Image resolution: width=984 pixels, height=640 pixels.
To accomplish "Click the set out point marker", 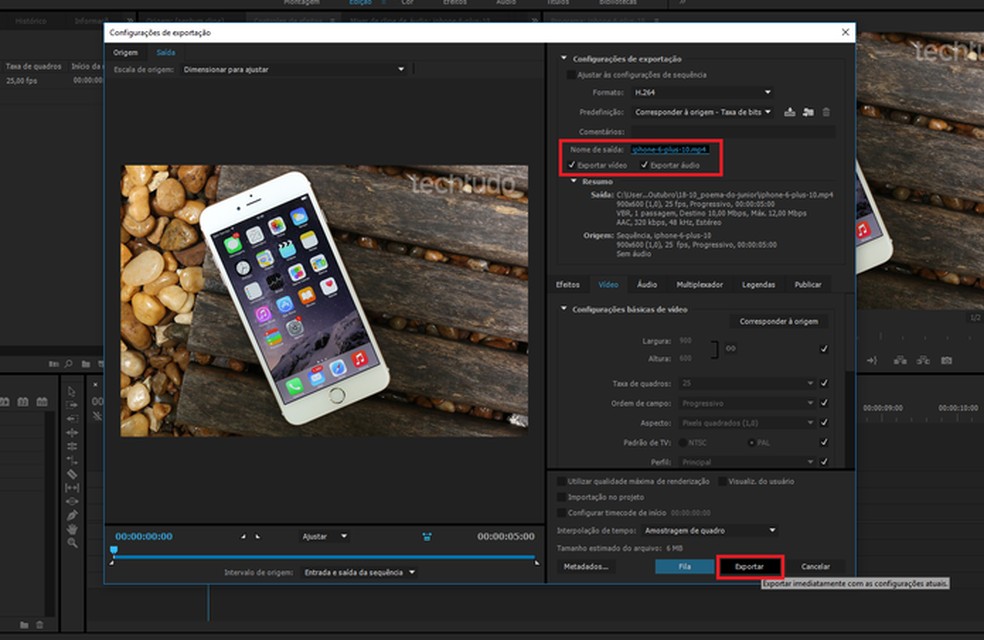I will [x=257, y=537].
